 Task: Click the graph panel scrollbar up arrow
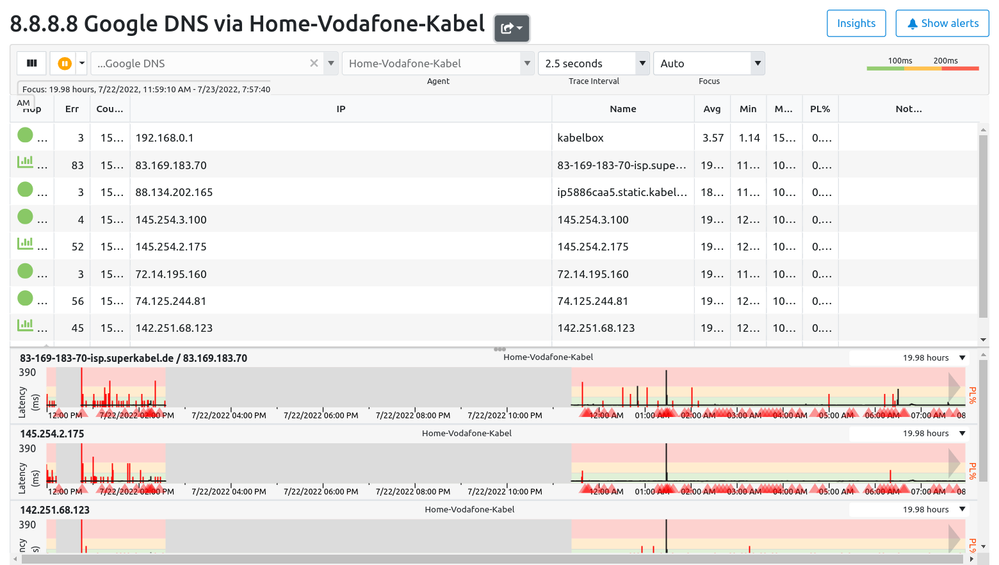pyautogui.click(x=984, y=354)
